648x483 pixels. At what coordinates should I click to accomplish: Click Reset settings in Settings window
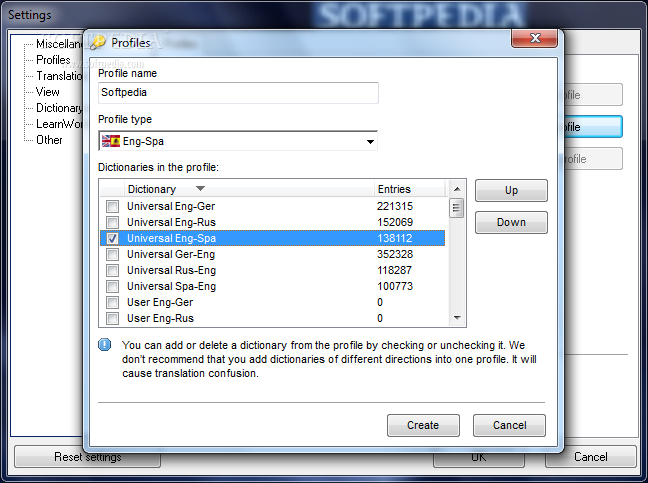point(88,457)
